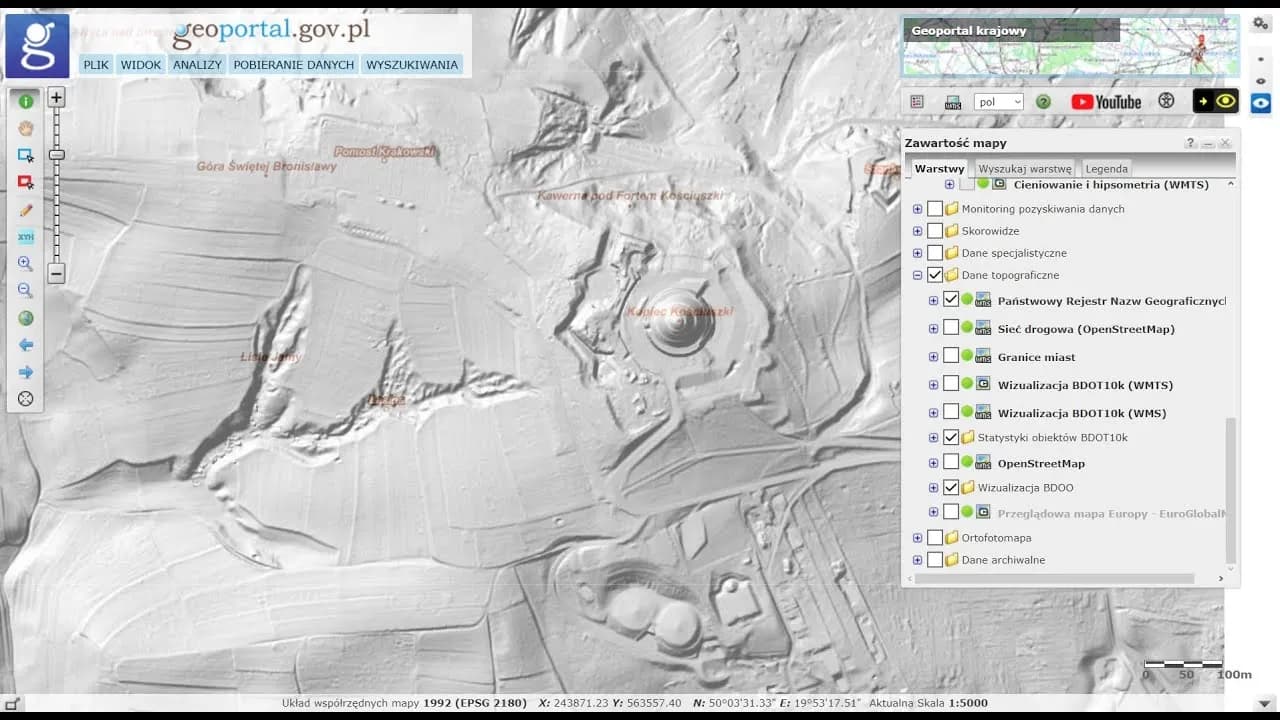Go to previous map view arrow
Screen dimensions: 1280x720
click(x=26, y=345)
